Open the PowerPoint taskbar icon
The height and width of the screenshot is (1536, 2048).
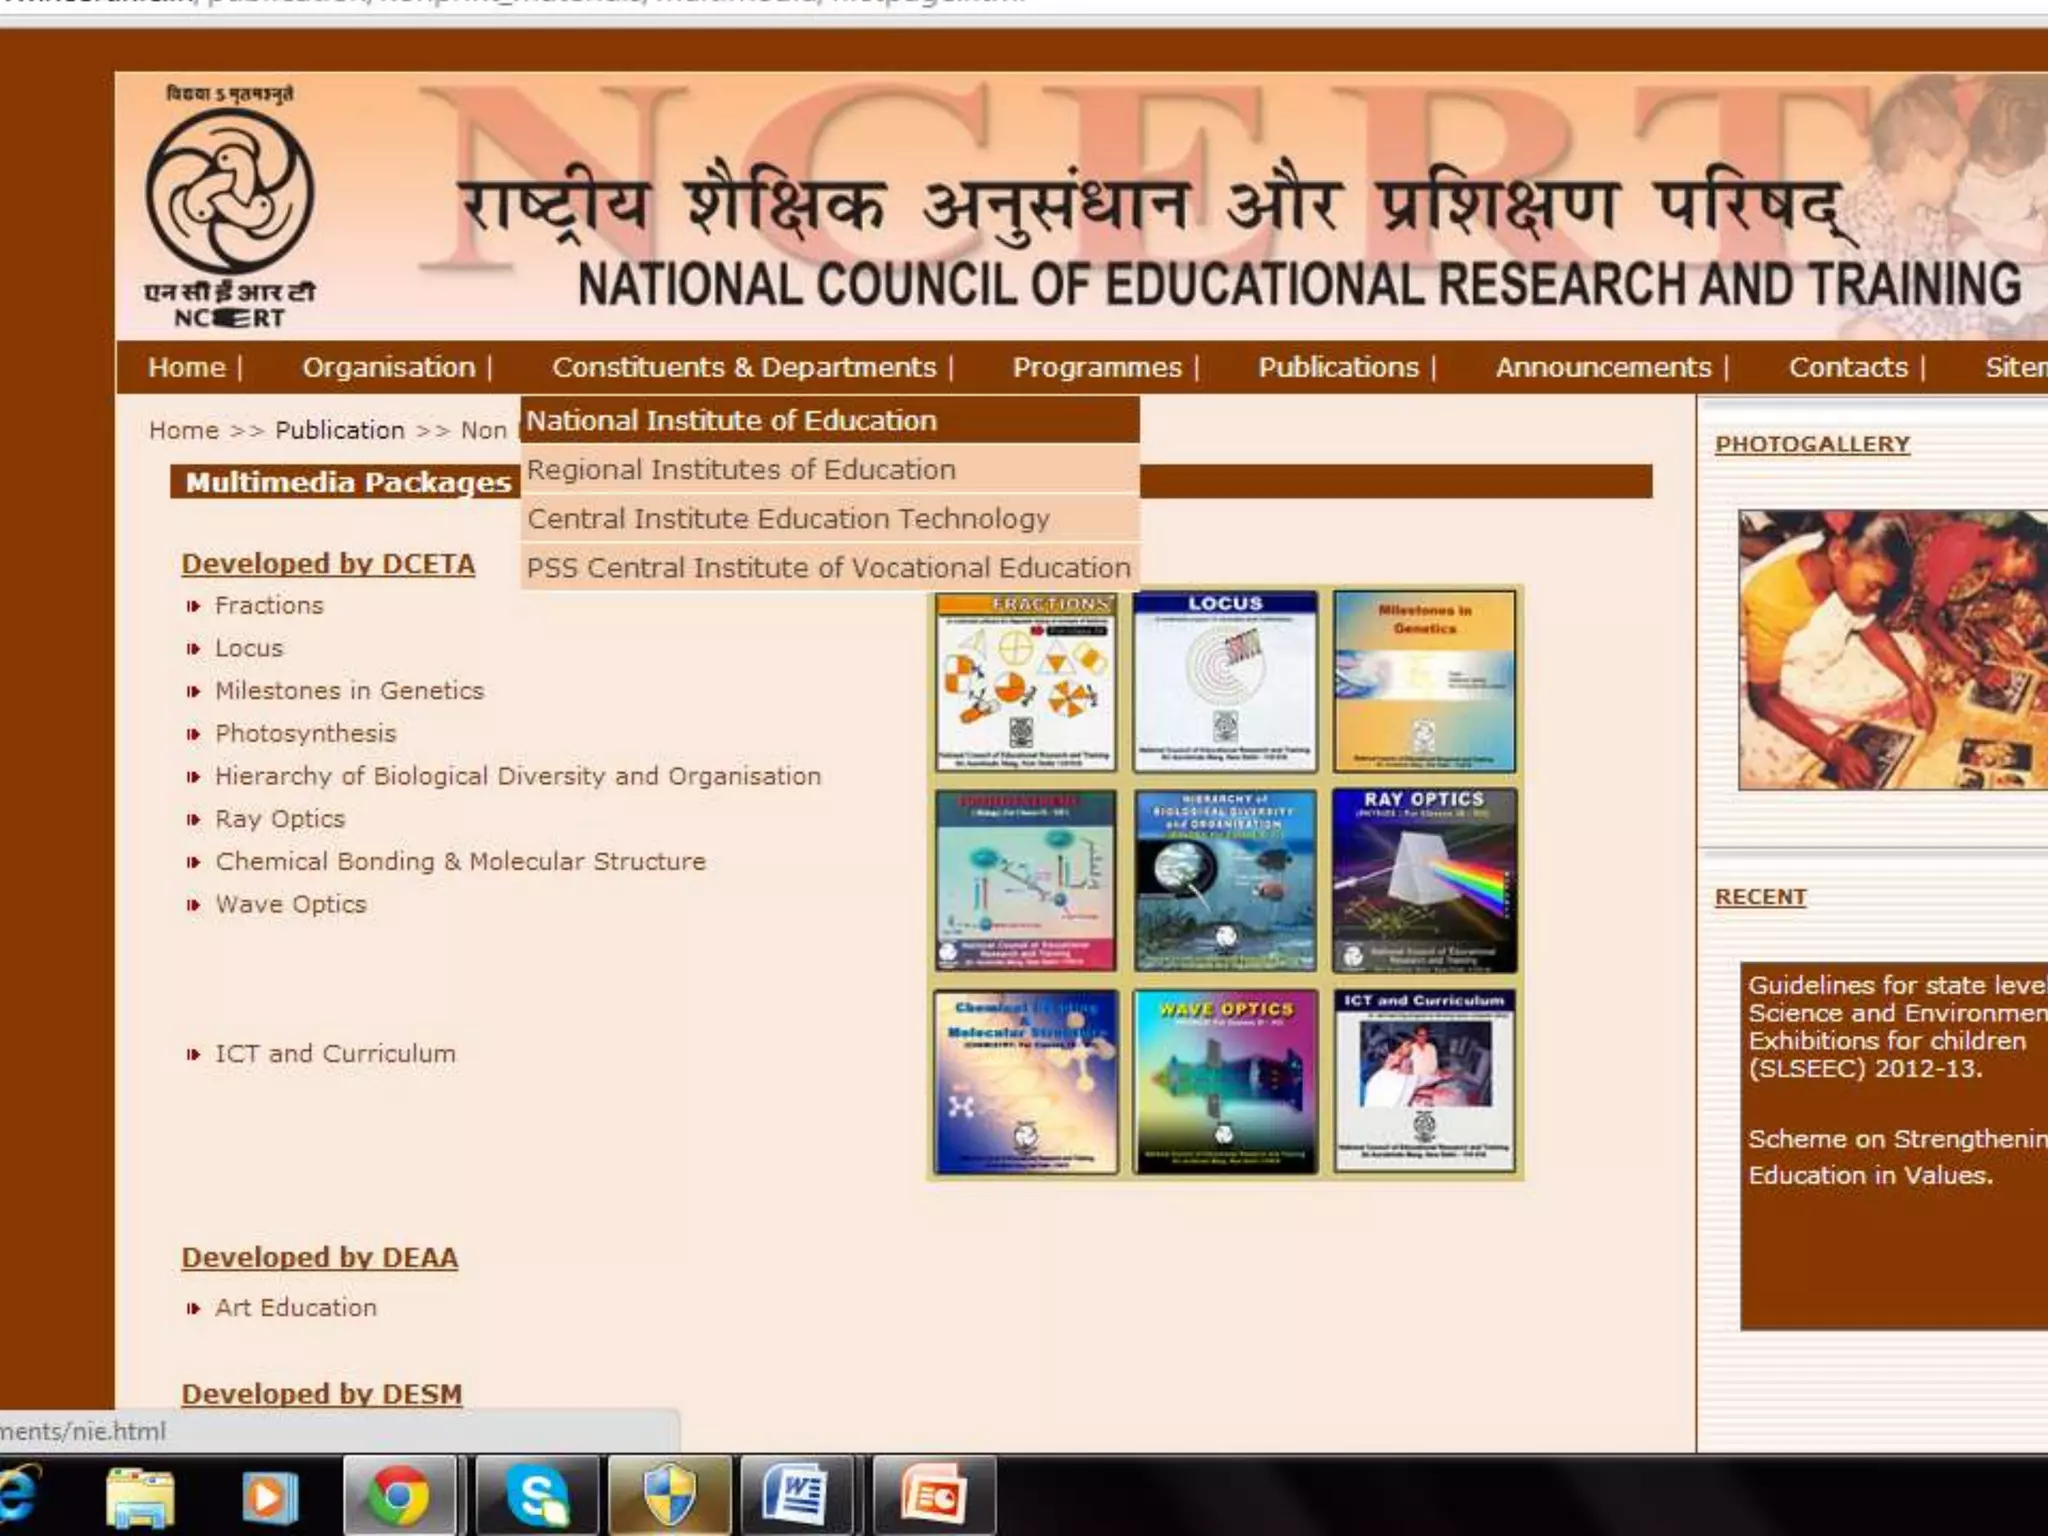click(933, 1496)
